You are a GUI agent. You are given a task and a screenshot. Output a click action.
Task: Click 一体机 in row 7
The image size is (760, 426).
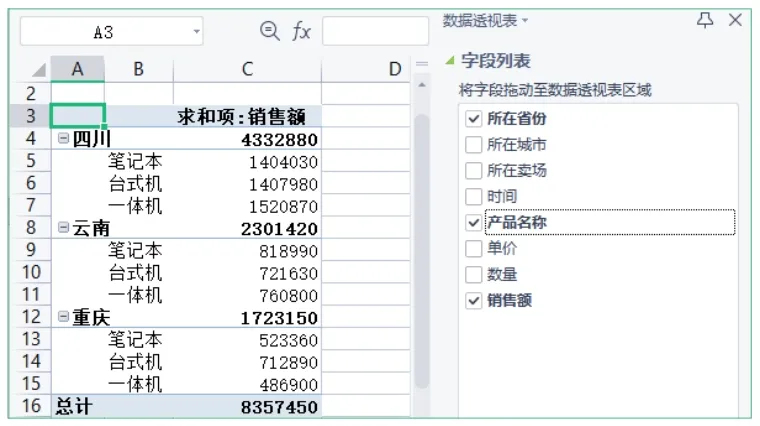(135, 206)
